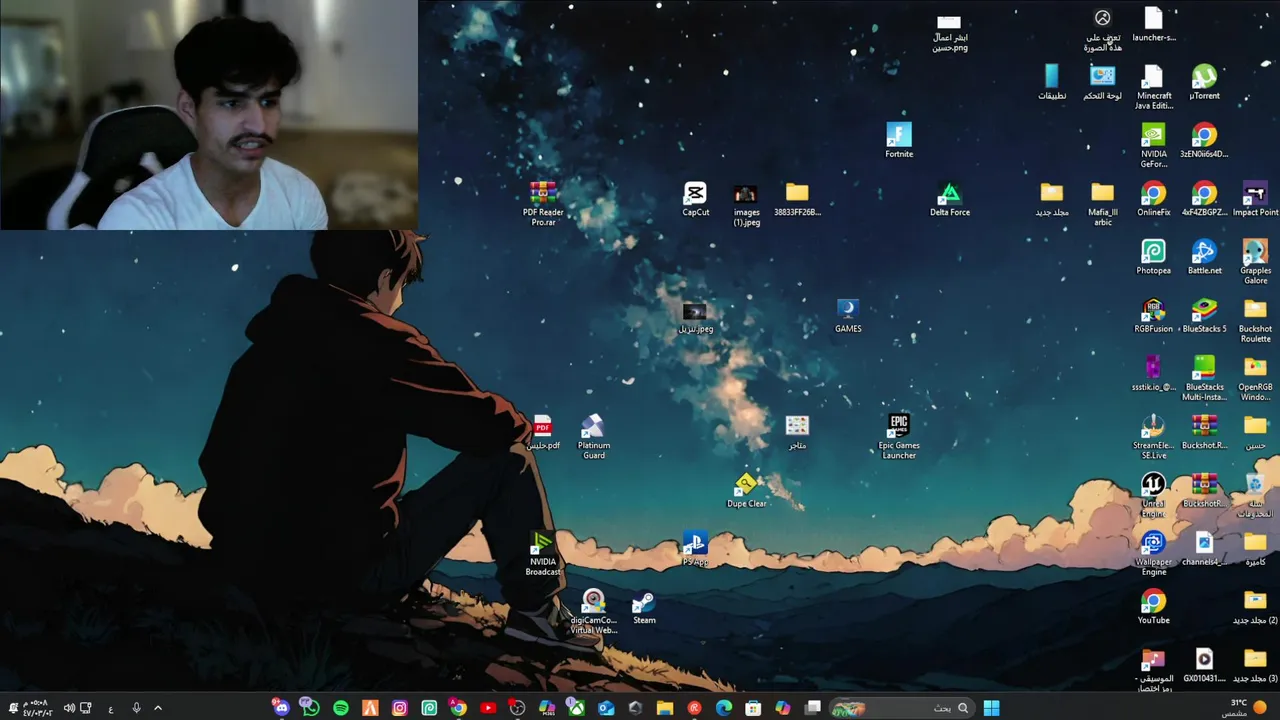Open Spotify from the taskbar
This screenshot has height=720, width=1280.
[341, 708]
